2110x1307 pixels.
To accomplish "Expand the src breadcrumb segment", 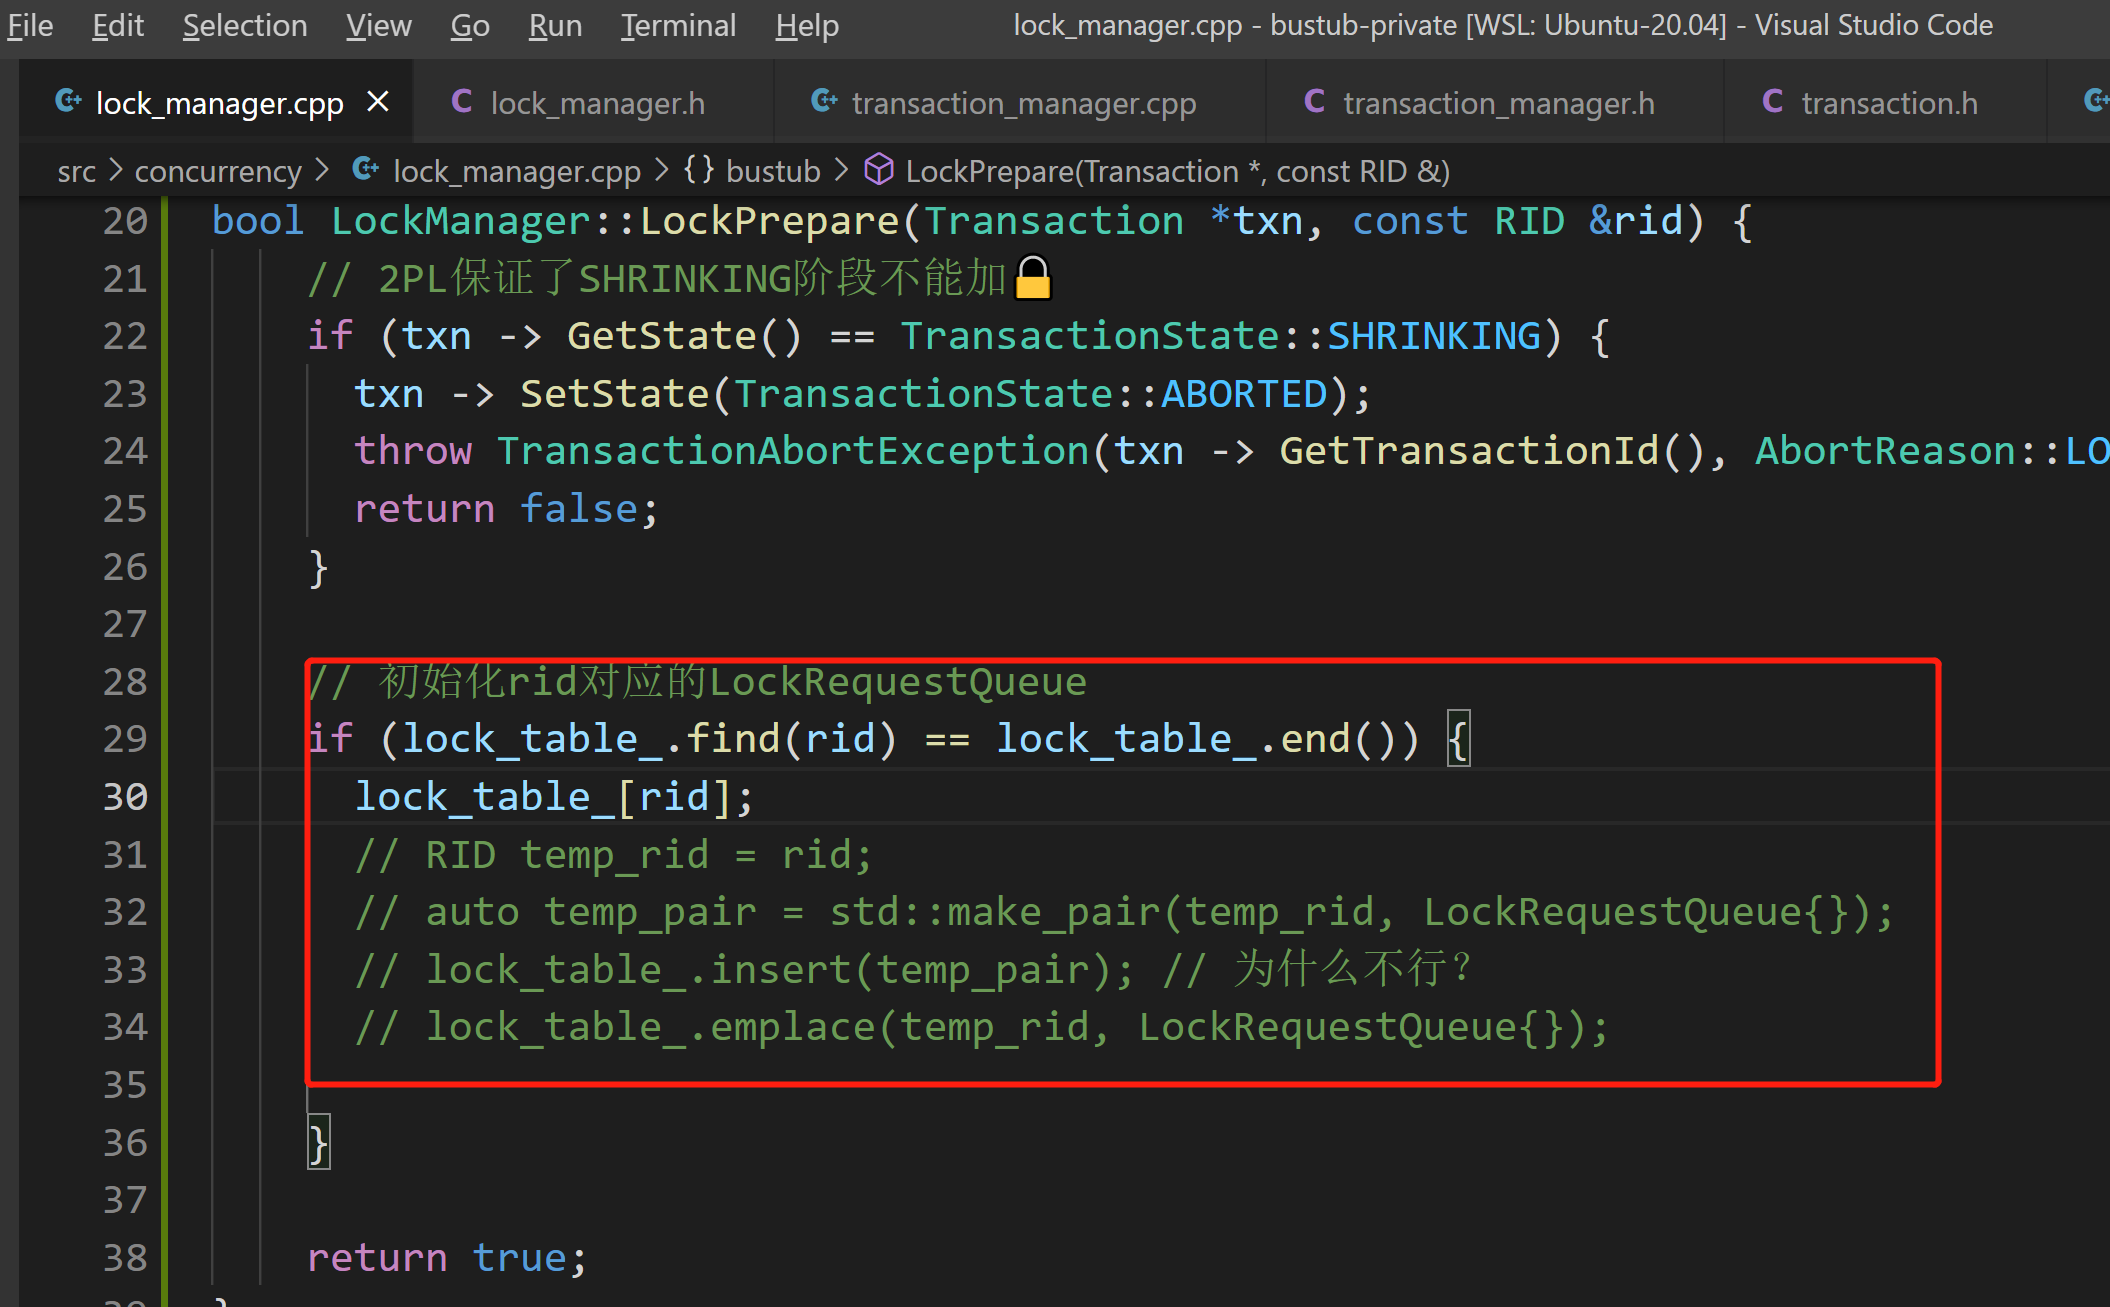I will [x=76, y=172].
